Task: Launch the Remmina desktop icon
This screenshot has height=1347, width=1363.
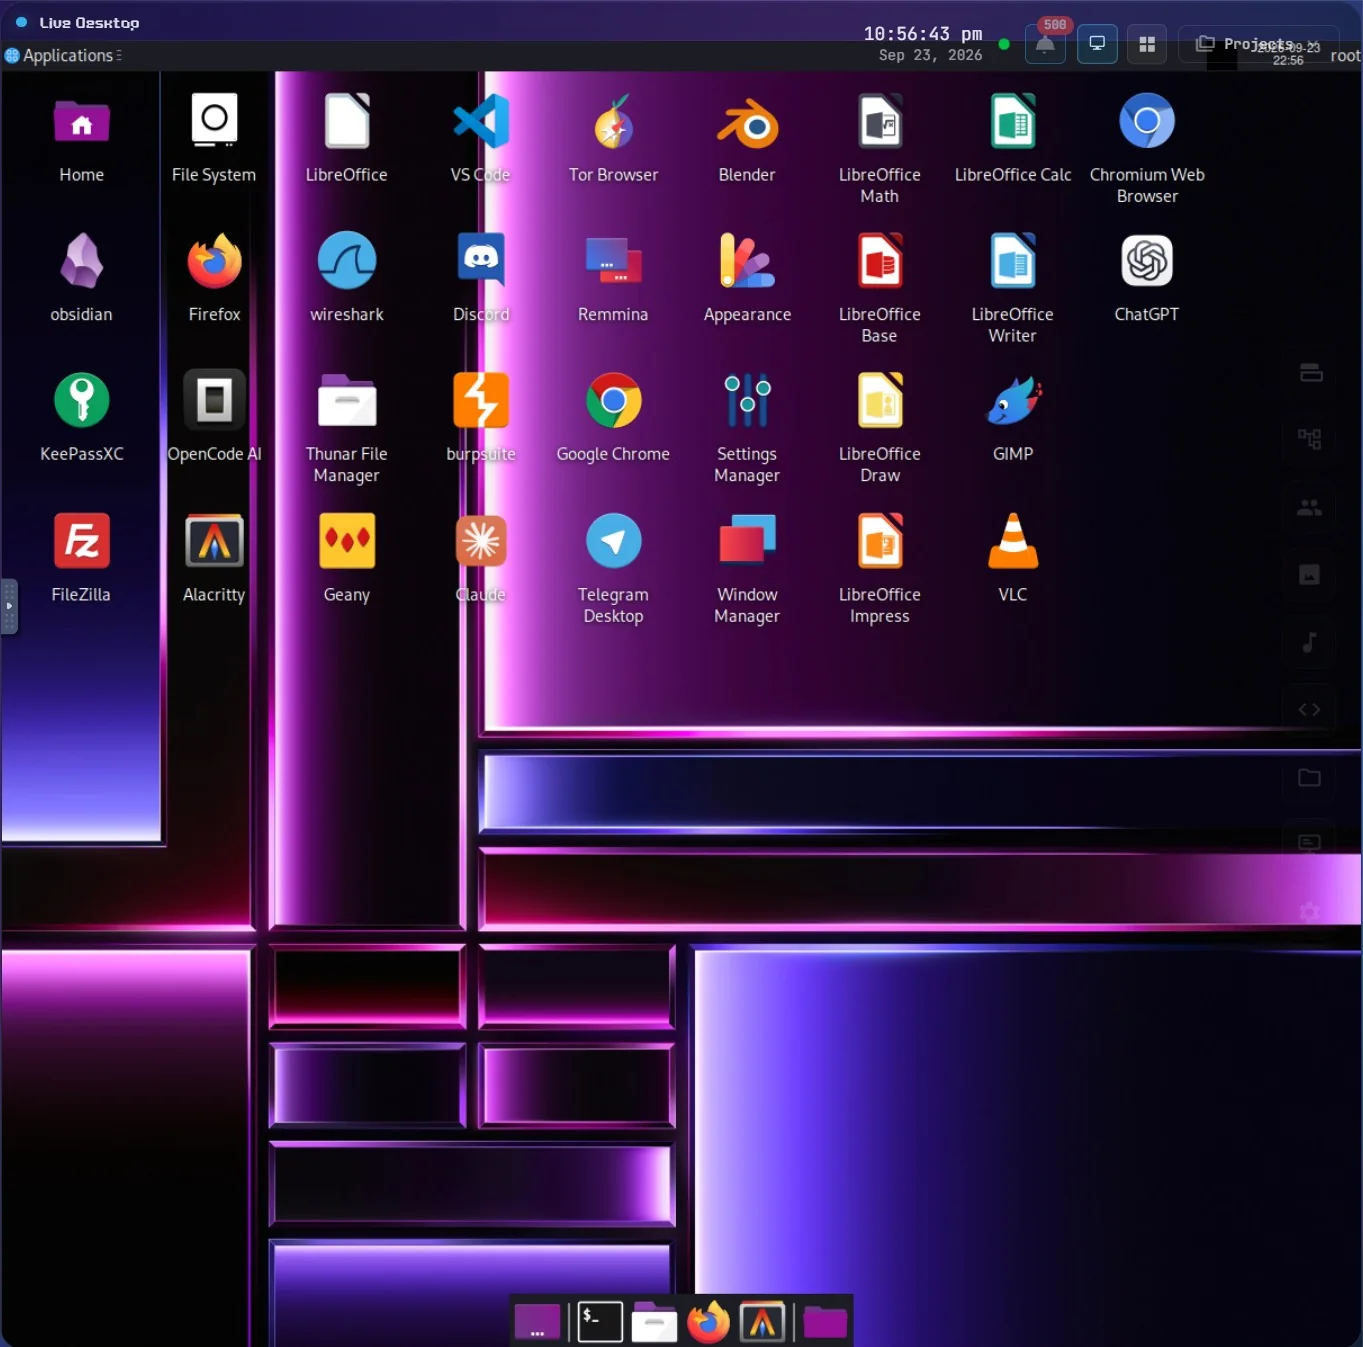Action: (x=613, y=261)
